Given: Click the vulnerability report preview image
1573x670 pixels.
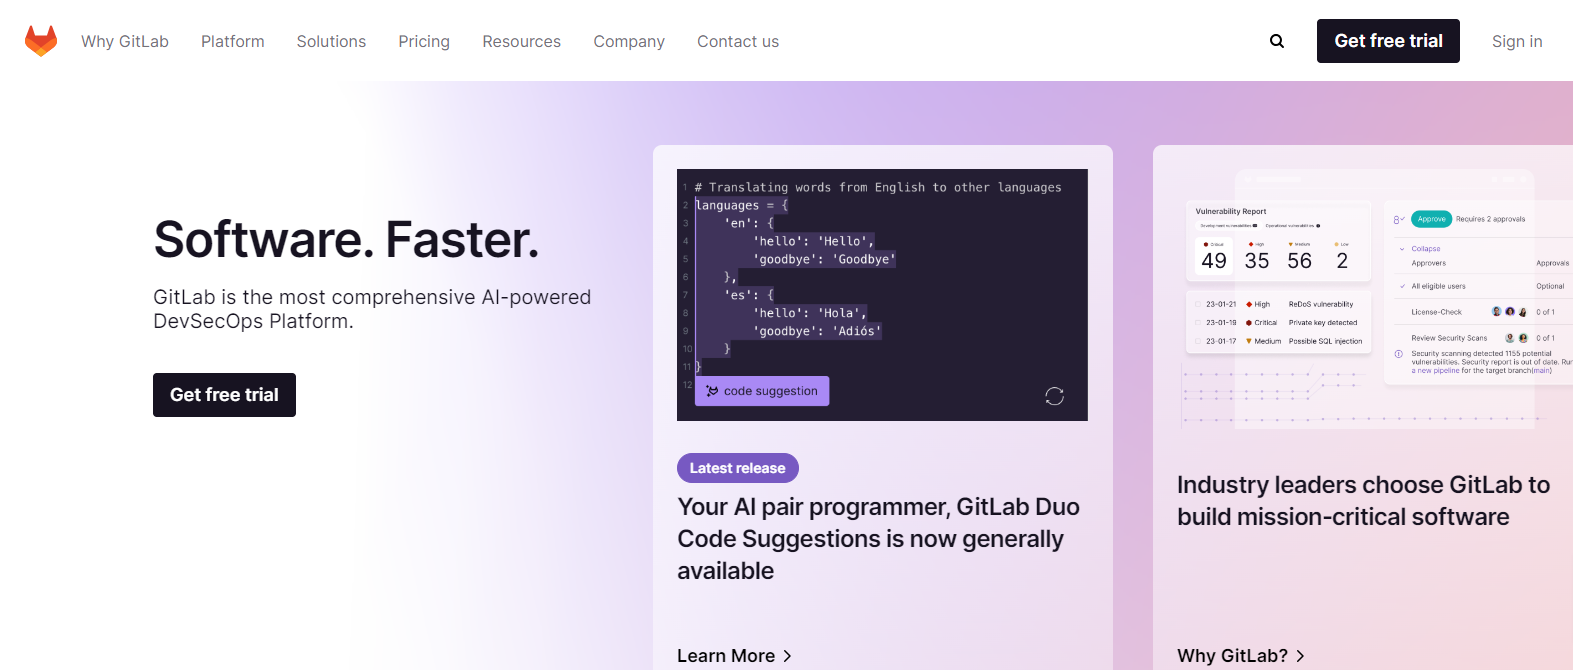Looking at the screenshot, I should [x=1375, y=300].
